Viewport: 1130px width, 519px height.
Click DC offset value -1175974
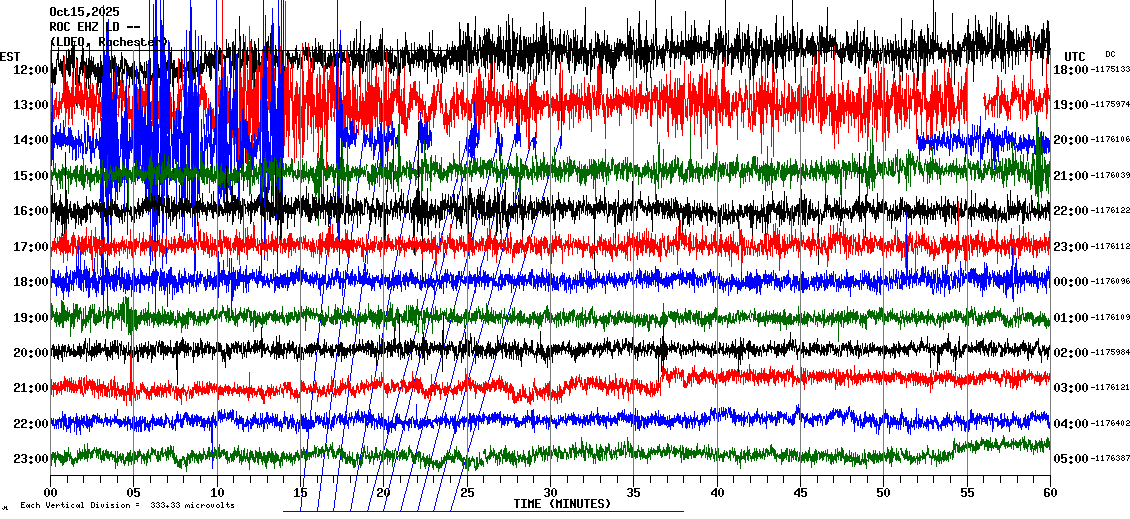1109,105
